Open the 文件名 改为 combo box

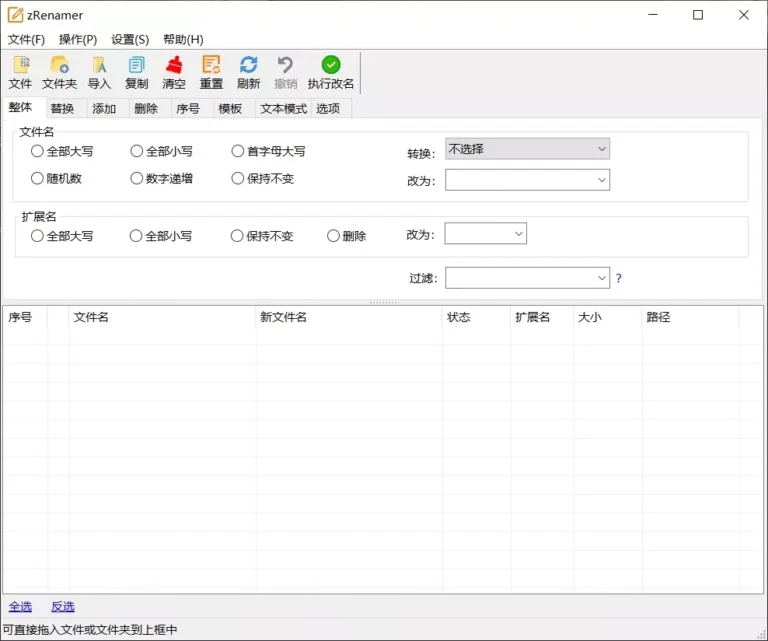point(527,180)
